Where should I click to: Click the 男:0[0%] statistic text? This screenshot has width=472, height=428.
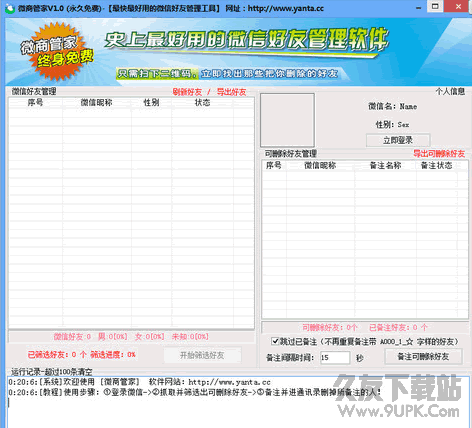point(113,337)
